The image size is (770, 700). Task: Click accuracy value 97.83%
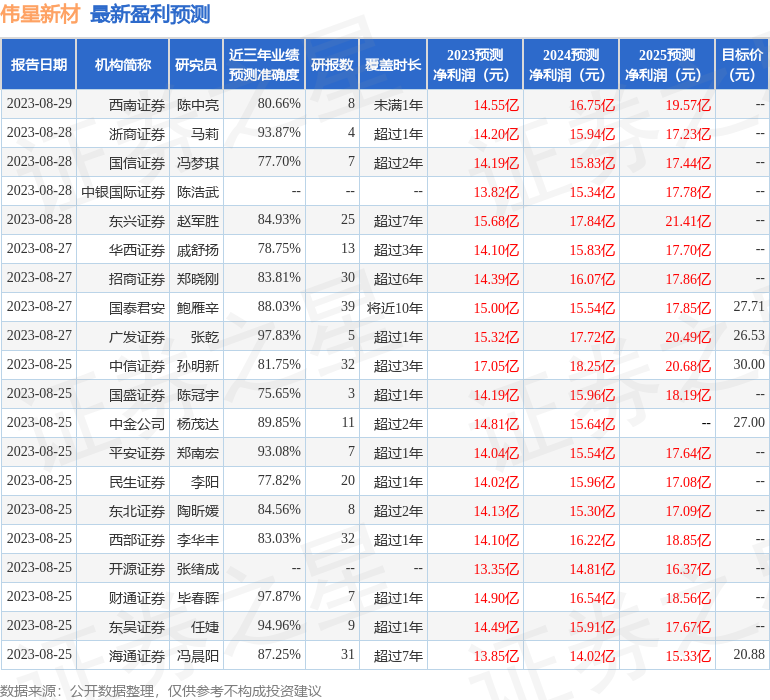[x=279, y=335]
